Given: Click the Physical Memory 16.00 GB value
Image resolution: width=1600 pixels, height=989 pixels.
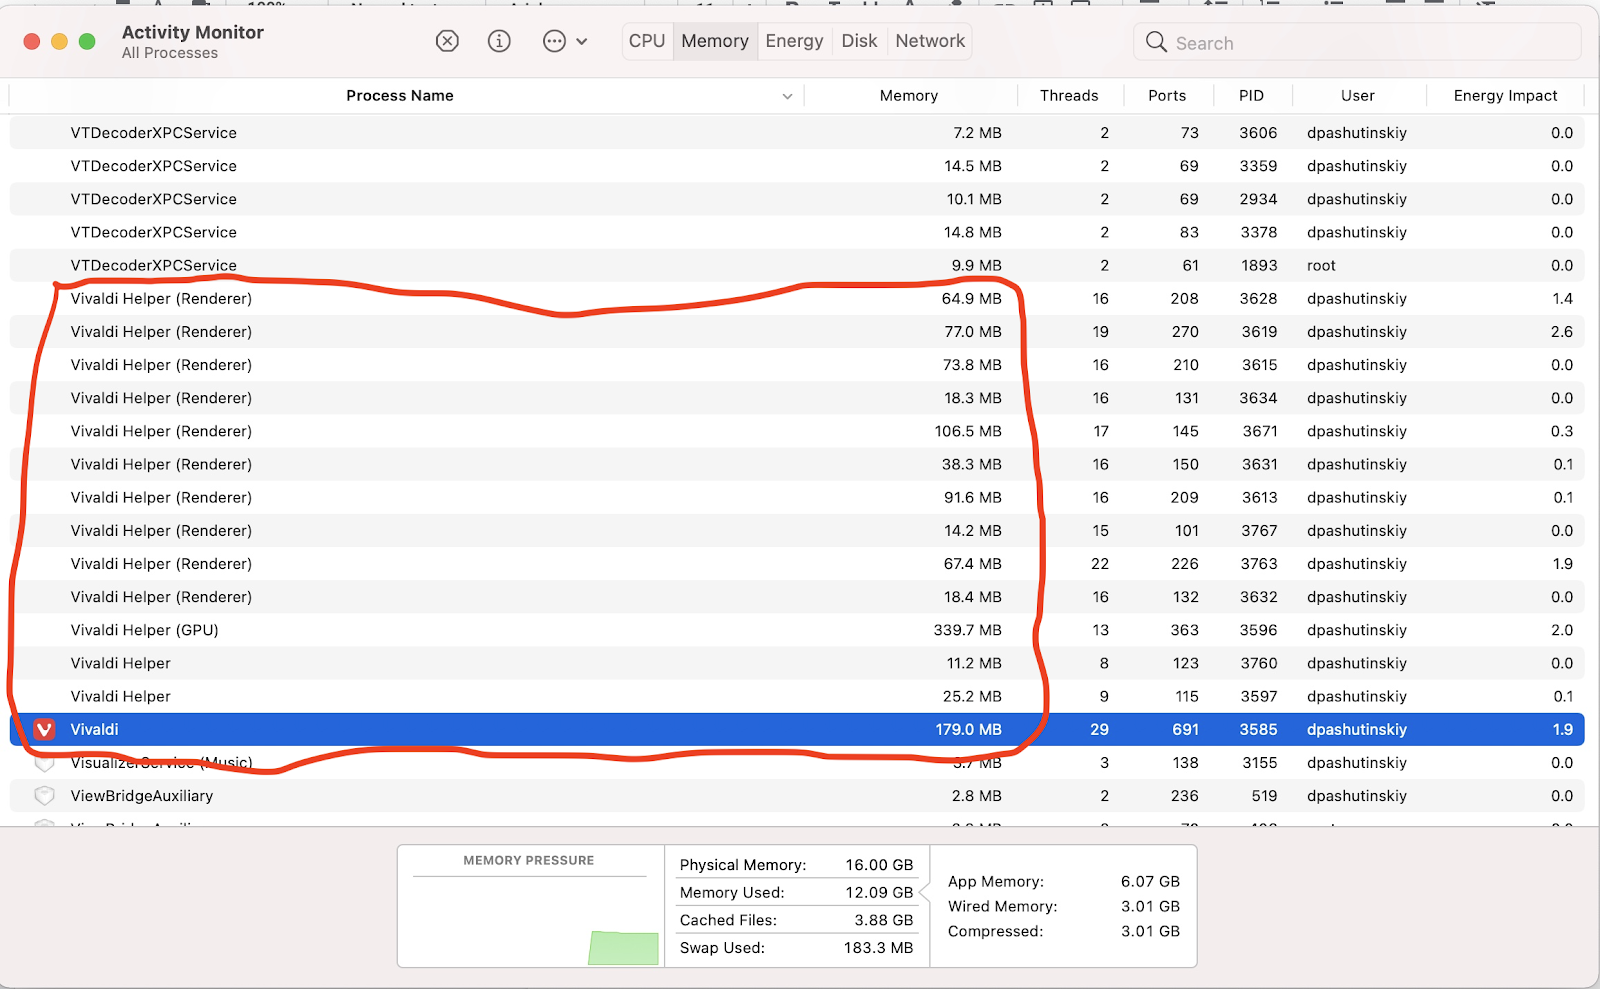Looking at the screenshot, I should (x=879, y=865).
